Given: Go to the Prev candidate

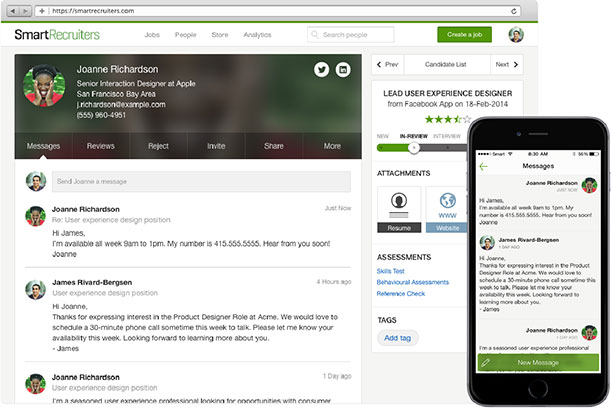Looking at the screenshot, I should (x=388, y=64).
